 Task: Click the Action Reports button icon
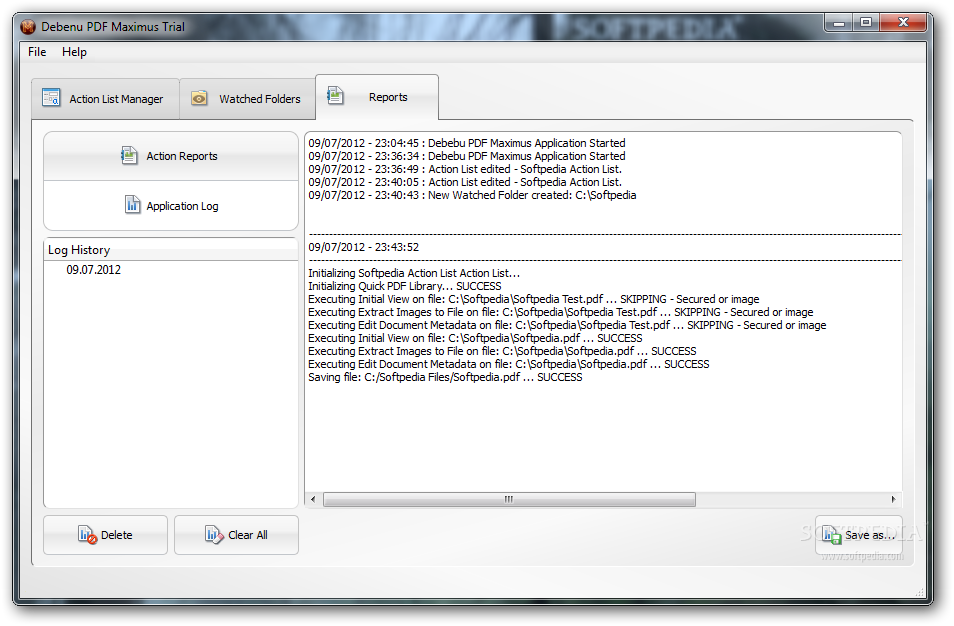tap(129, 156)
